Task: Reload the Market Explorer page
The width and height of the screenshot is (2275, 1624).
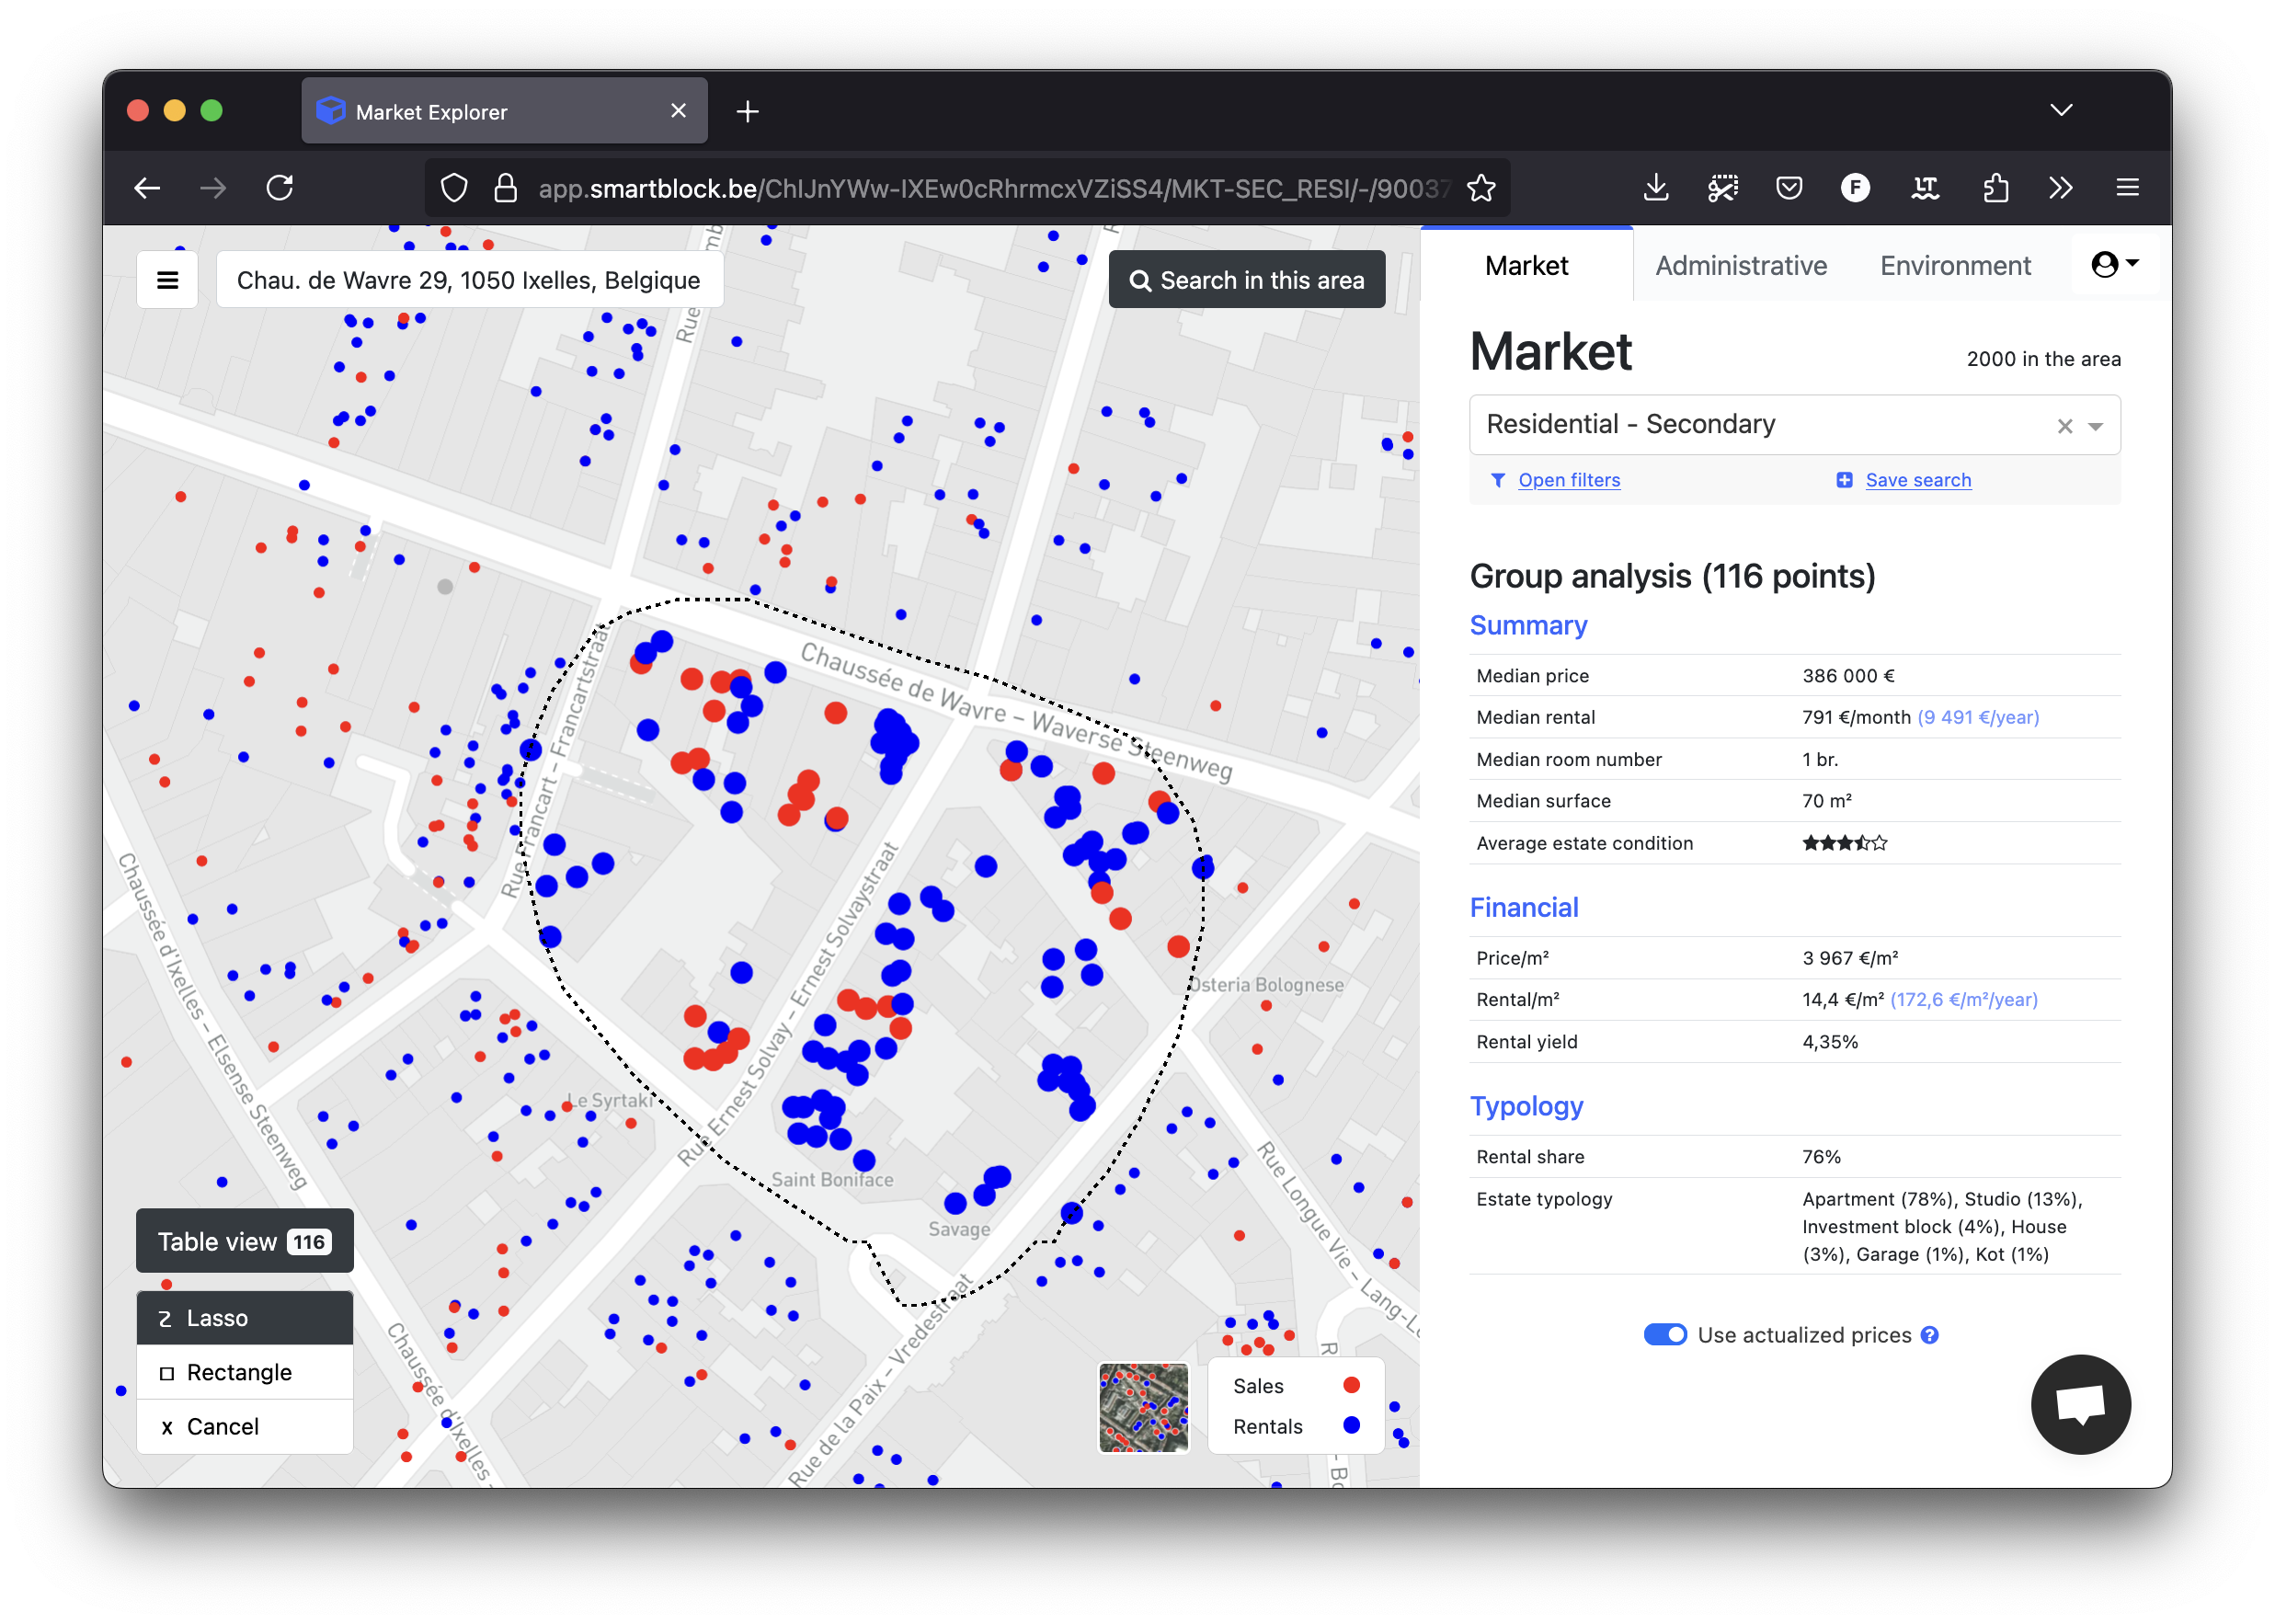Action: [280, 188]
